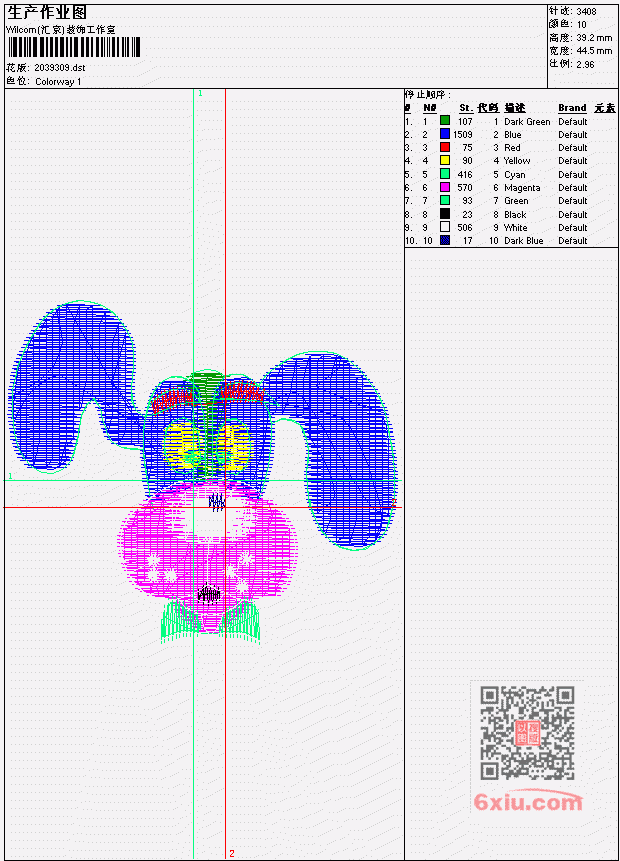This screenshot has height=861, width=620.
Task: Select the height value '39.2 mm'
Action: (x=594, y=37)
